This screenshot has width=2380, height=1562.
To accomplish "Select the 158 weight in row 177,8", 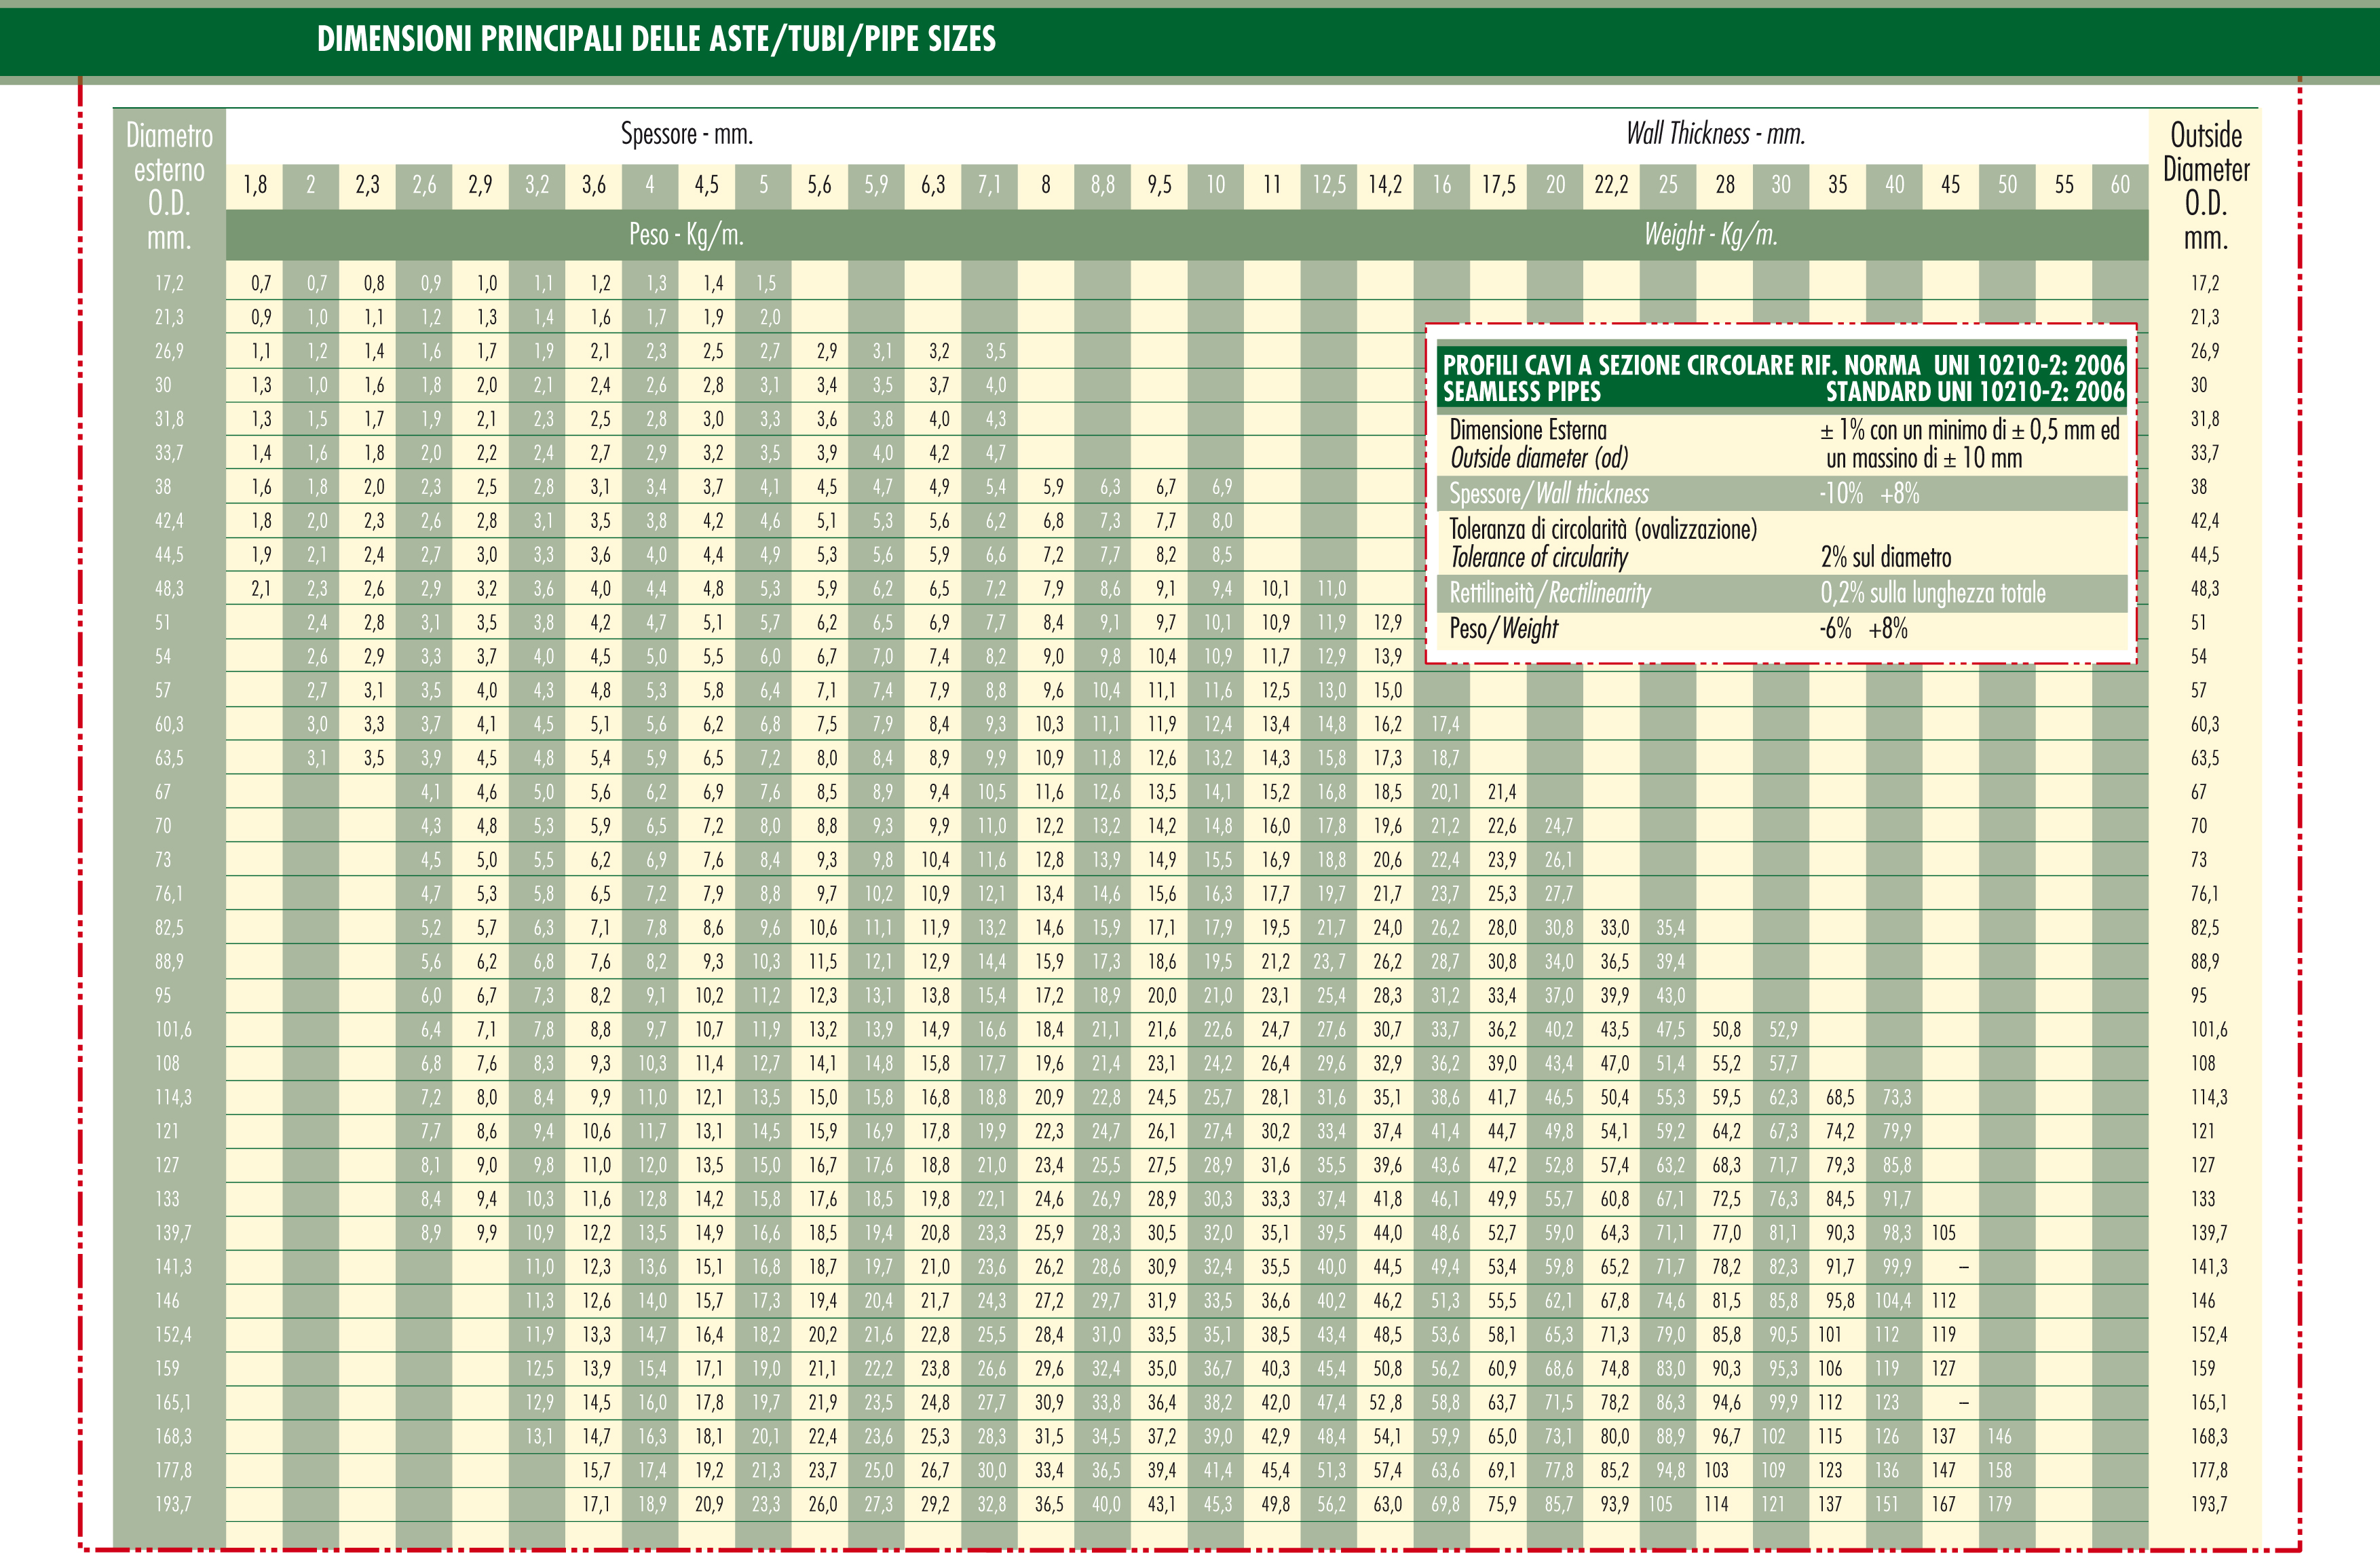I will click(1999, 1470).
